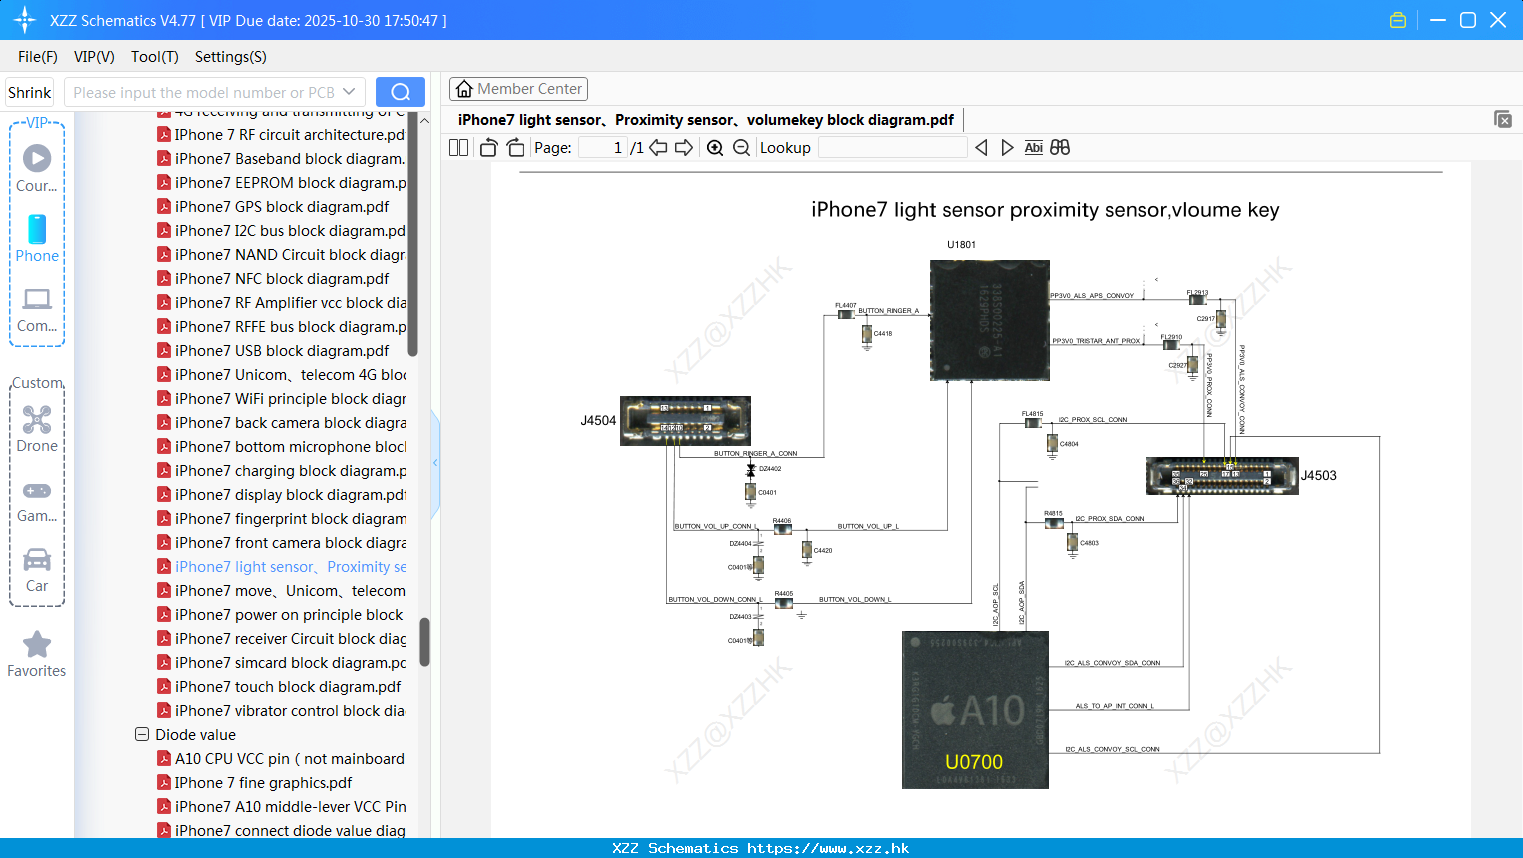Select the iPhone7 light sensor PDF tab
This screenshot has height=858, width=1523.
(x=706, y=120)
